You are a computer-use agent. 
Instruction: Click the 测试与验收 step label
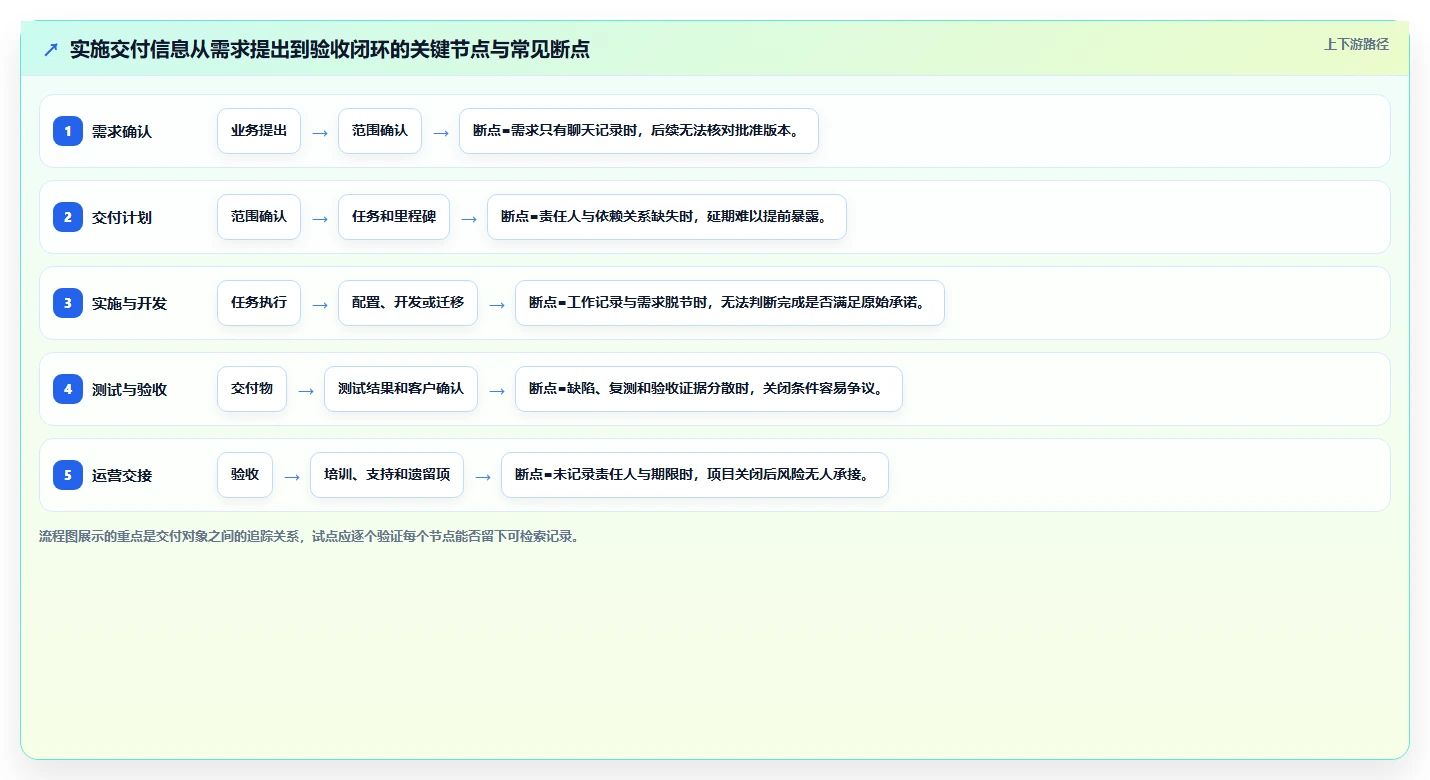(129, 389)
